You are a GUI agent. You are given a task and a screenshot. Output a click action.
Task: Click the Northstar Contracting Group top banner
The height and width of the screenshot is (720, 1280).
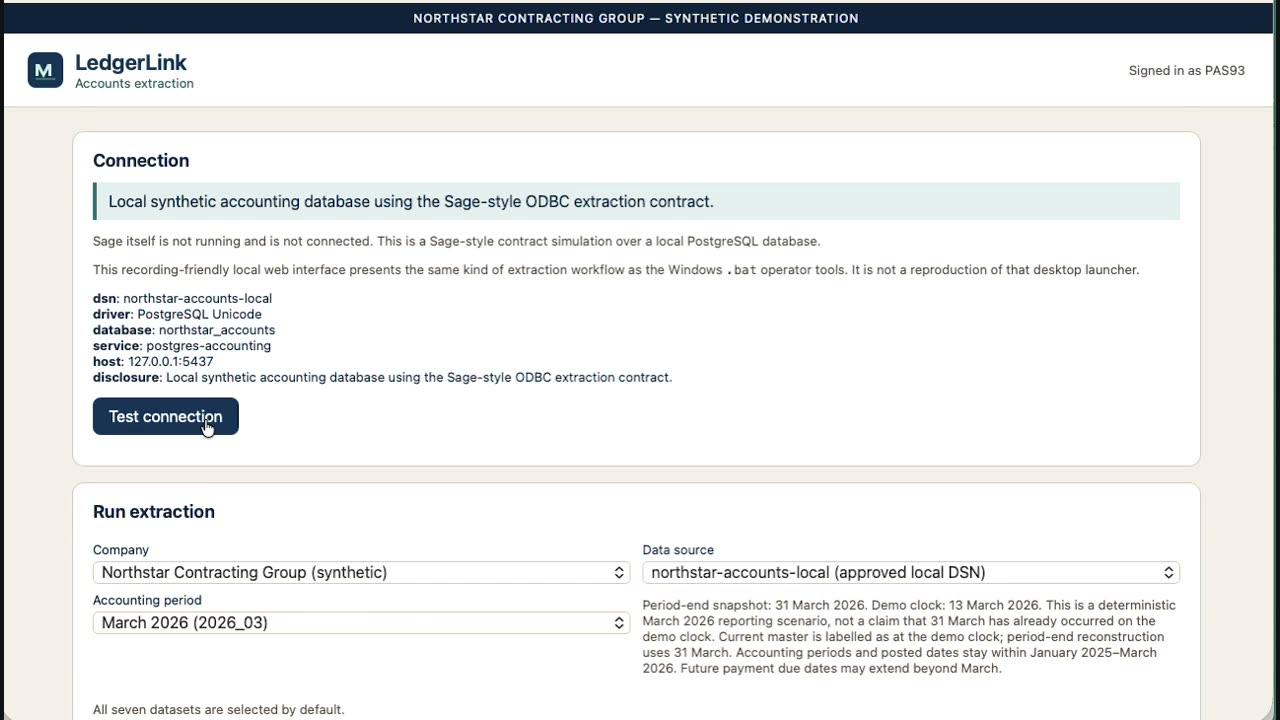[636, 18]
